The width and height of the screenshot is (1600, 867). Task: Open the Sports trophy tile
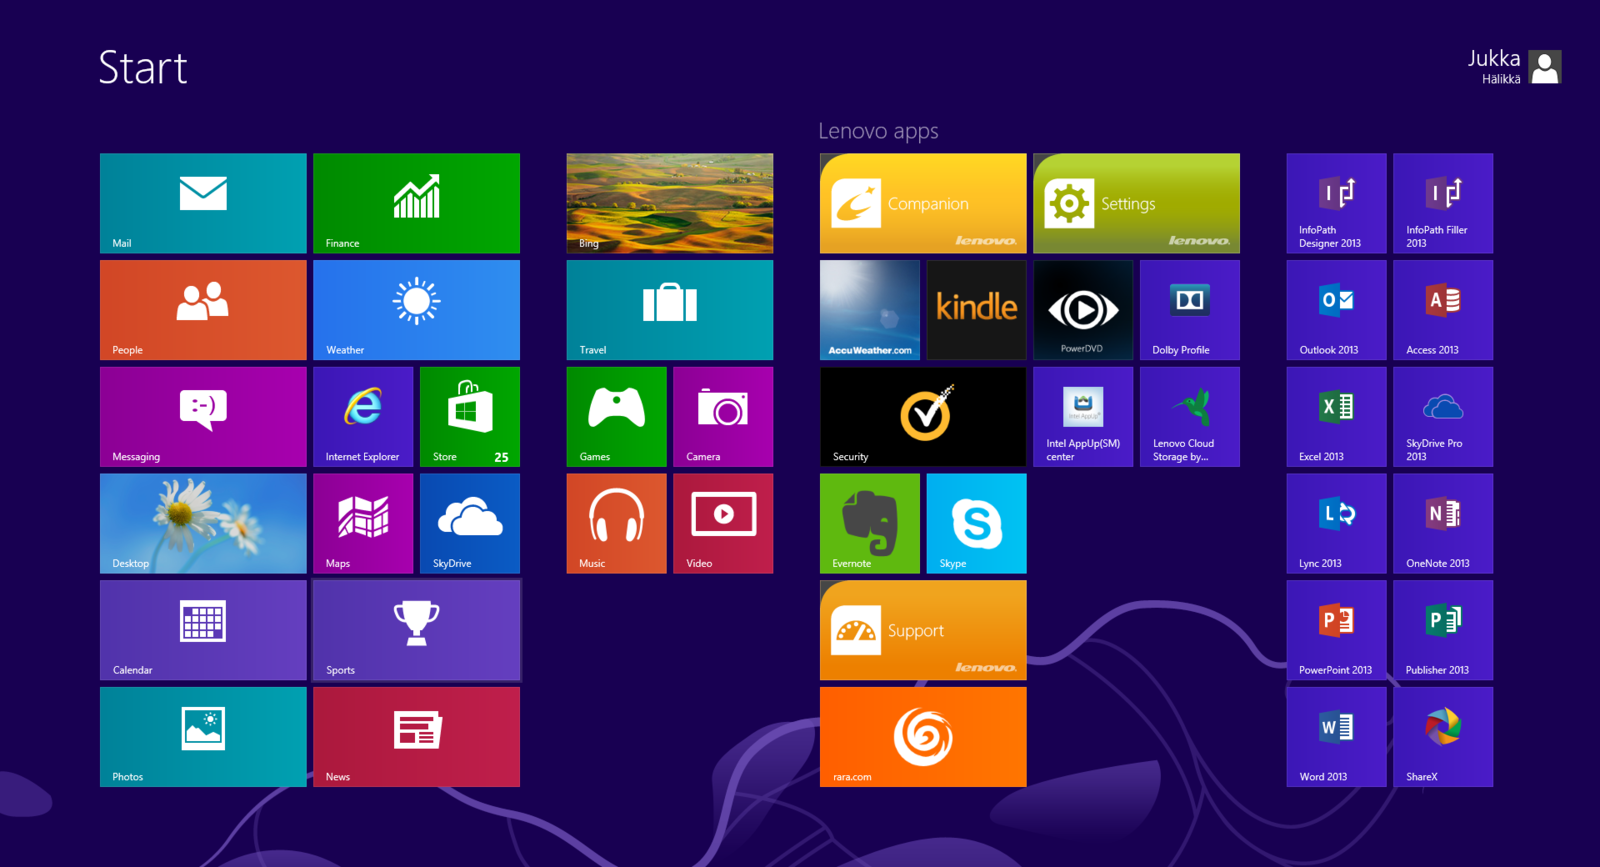coord(416,630)
